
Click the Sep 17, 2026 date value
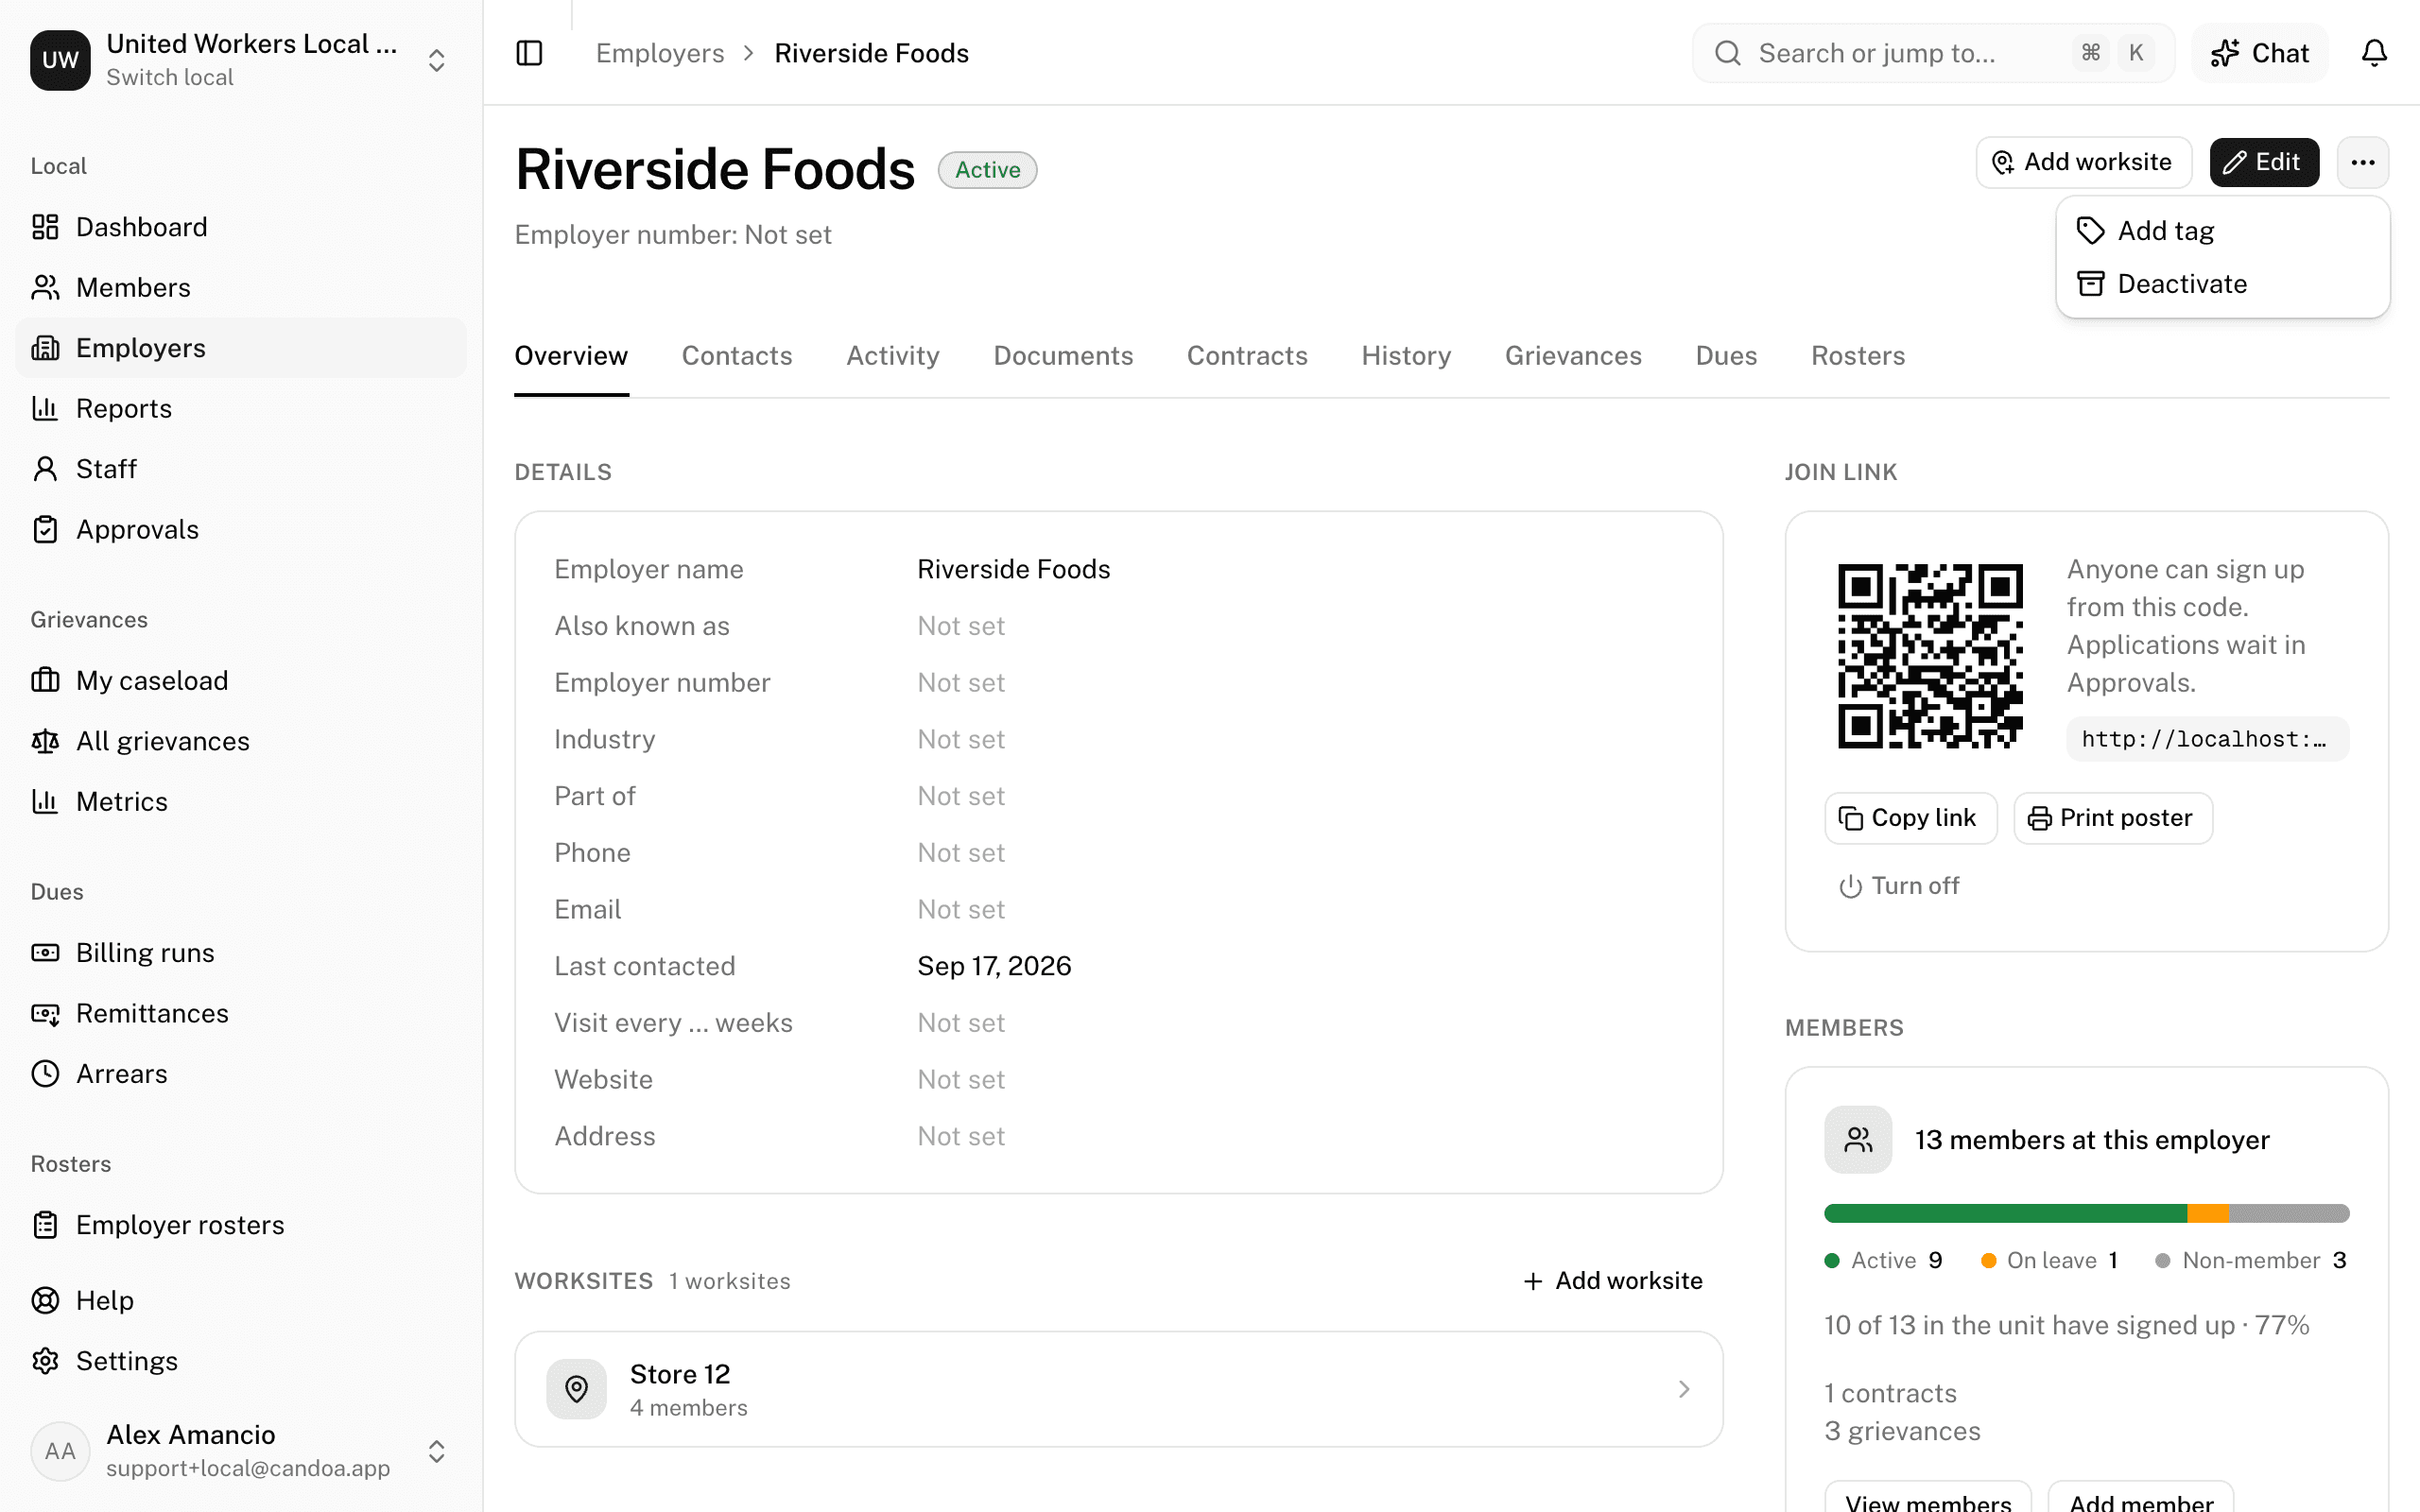click(994, 966)
